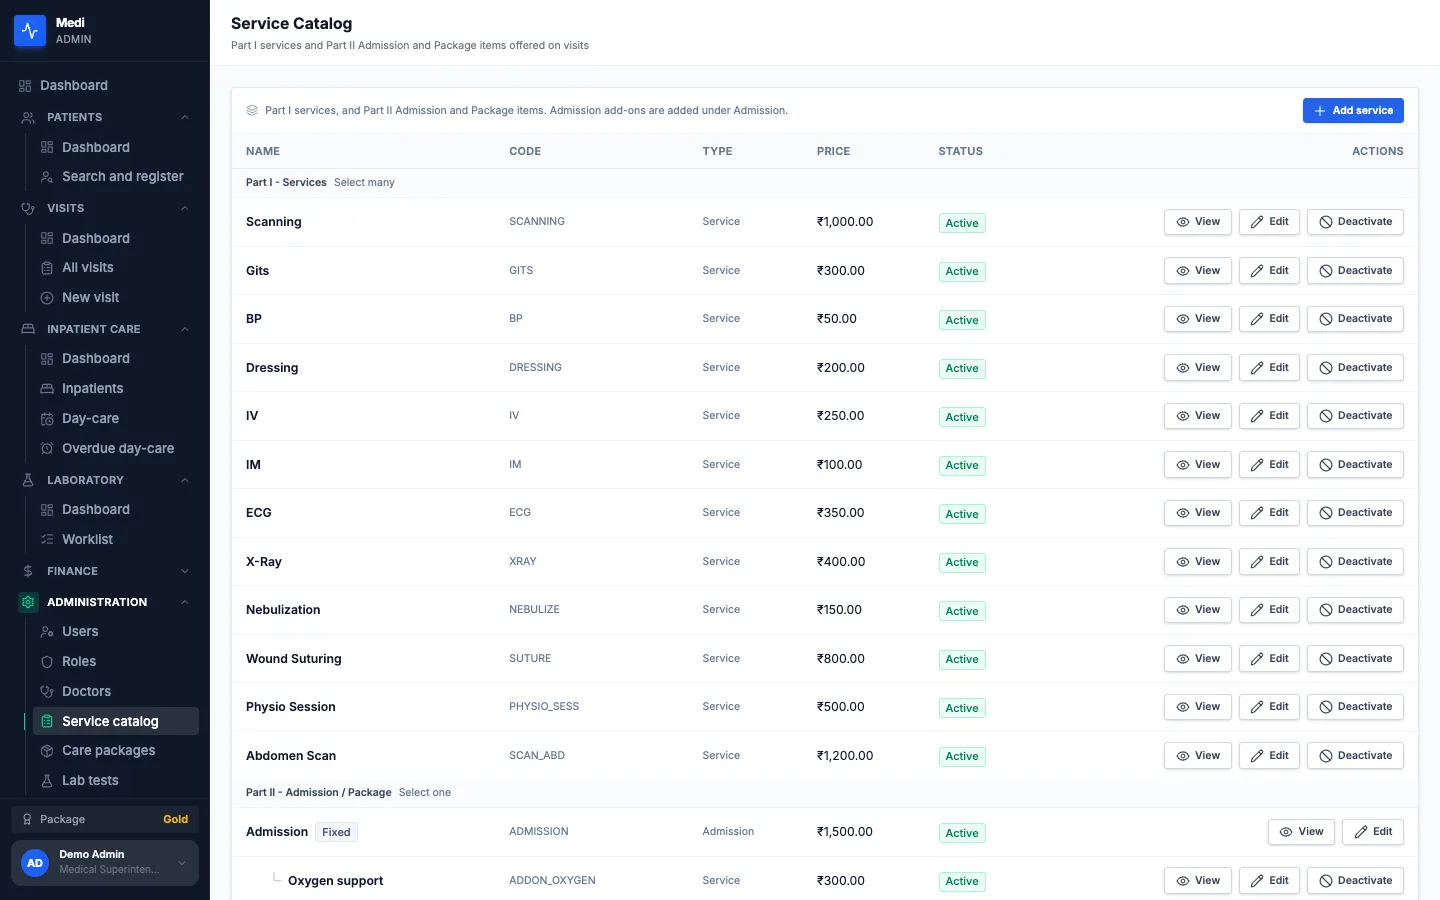The image size is (1440, 900).
Task: Click the New visit plus-circle icon
Action: [x=47, y=298]
